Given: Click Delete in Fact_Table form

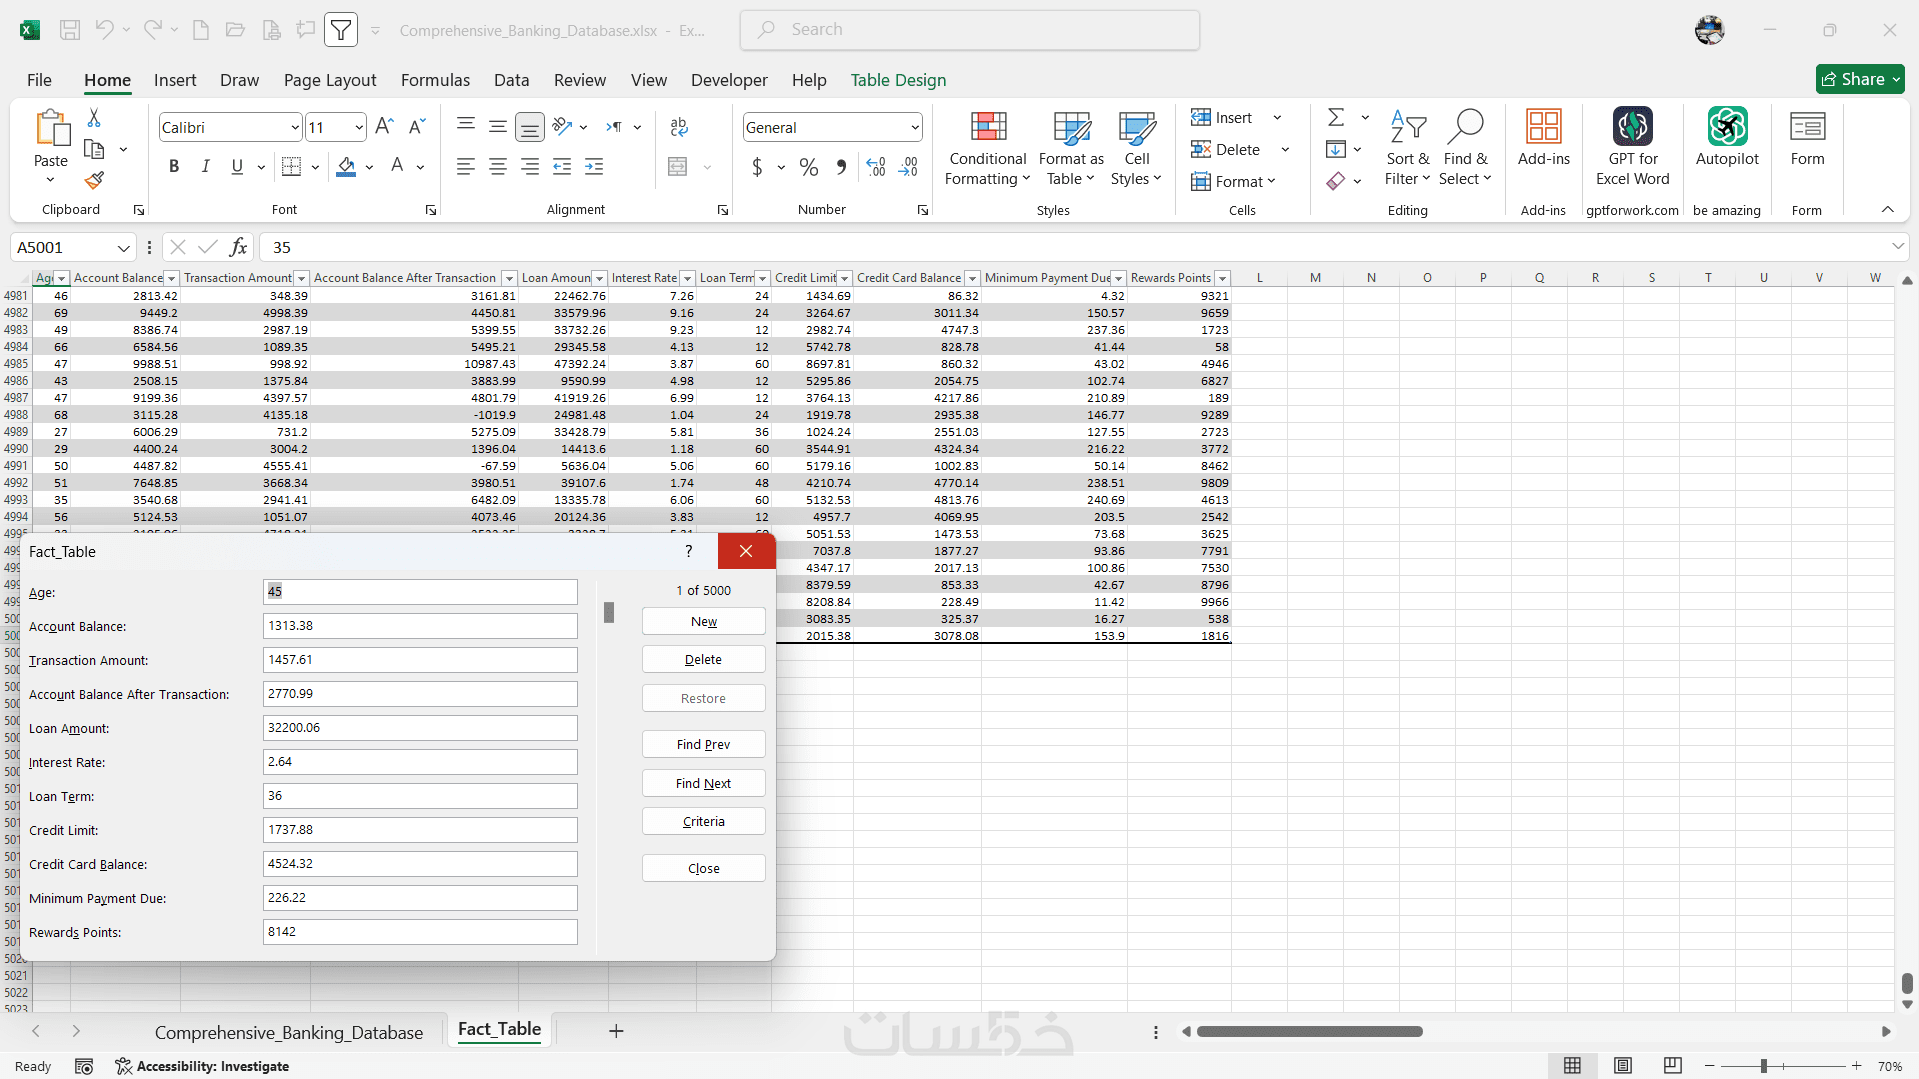Looking at the screenshot, I should click(704, 659).
